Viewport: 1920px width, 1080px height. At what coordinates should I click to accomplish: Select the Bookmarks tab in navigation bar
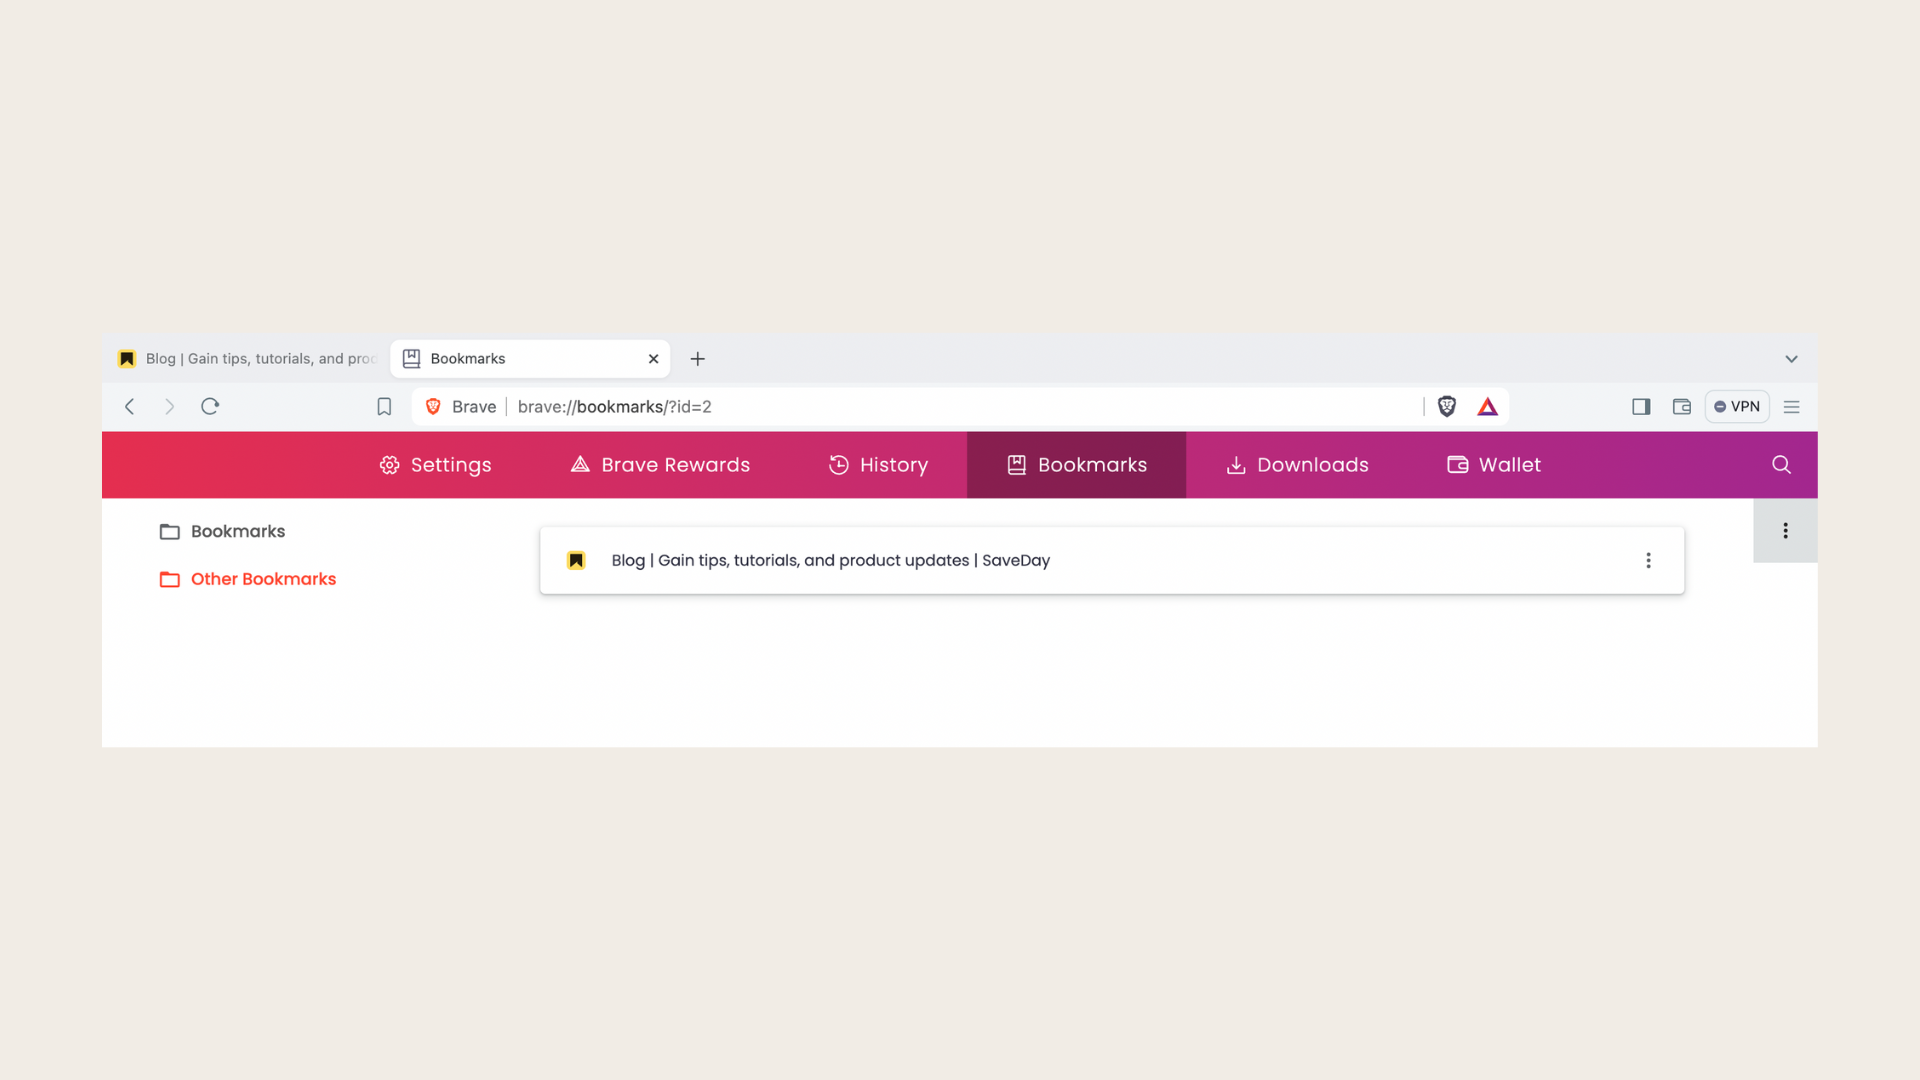pos(1076,464)
